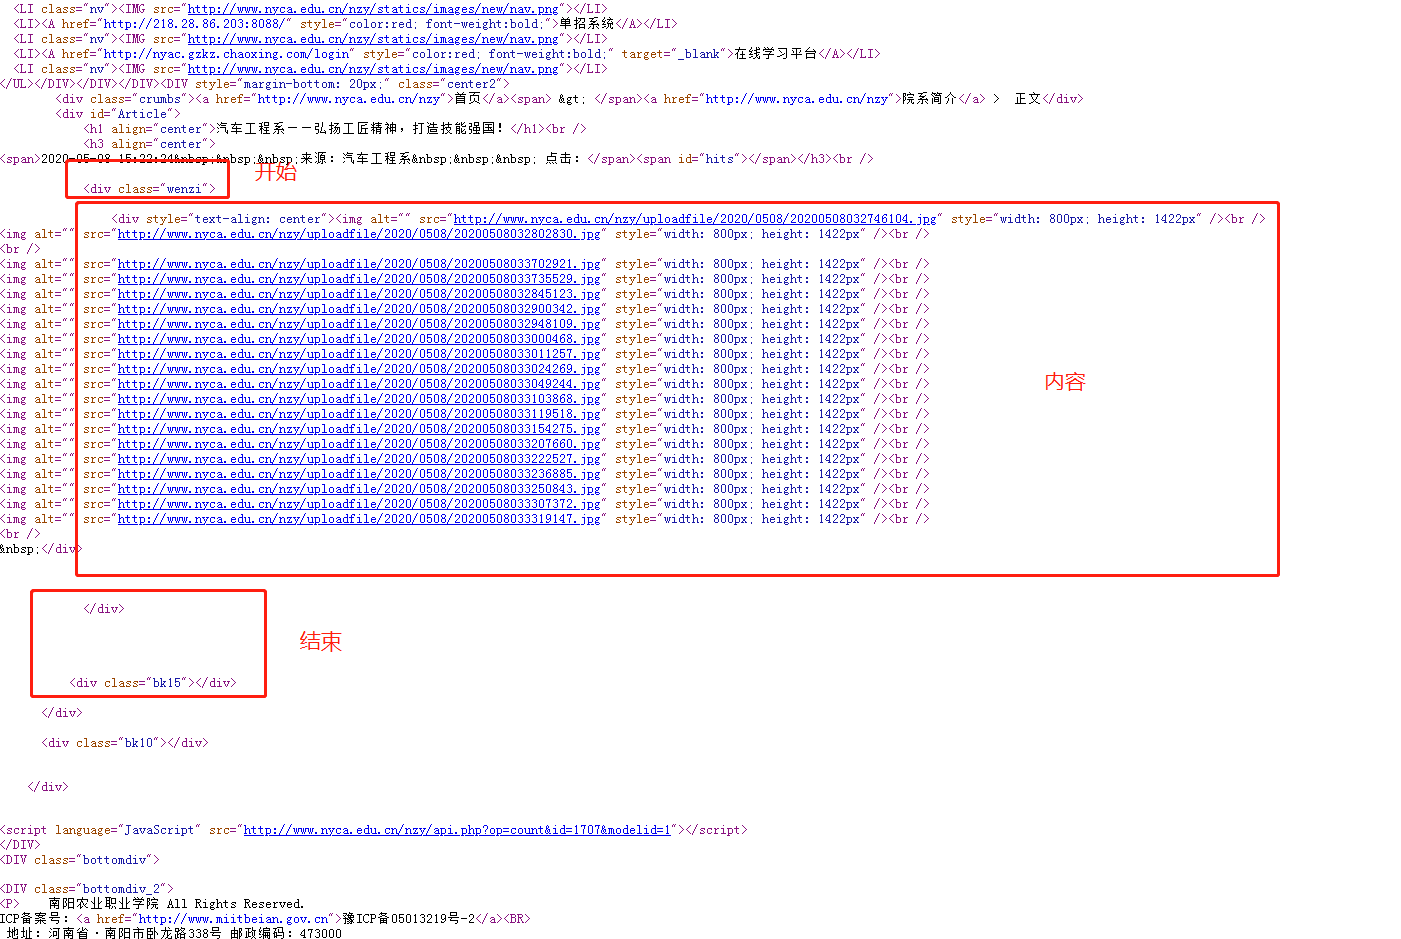This screenshot has height=939, width=1401.
Task: Click the 单招系统 anchor text
Action: (x=587, y=24)
